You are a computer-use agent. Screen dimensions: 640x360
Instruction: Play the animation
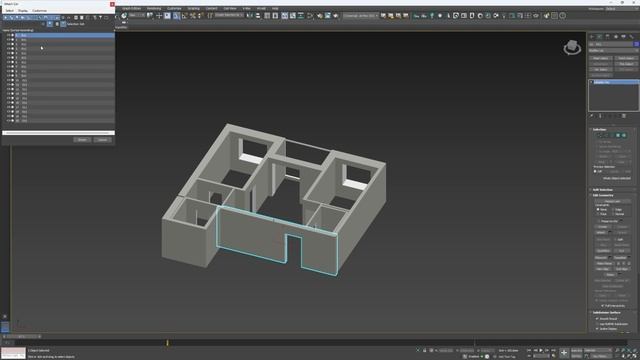tap(541, 350)
